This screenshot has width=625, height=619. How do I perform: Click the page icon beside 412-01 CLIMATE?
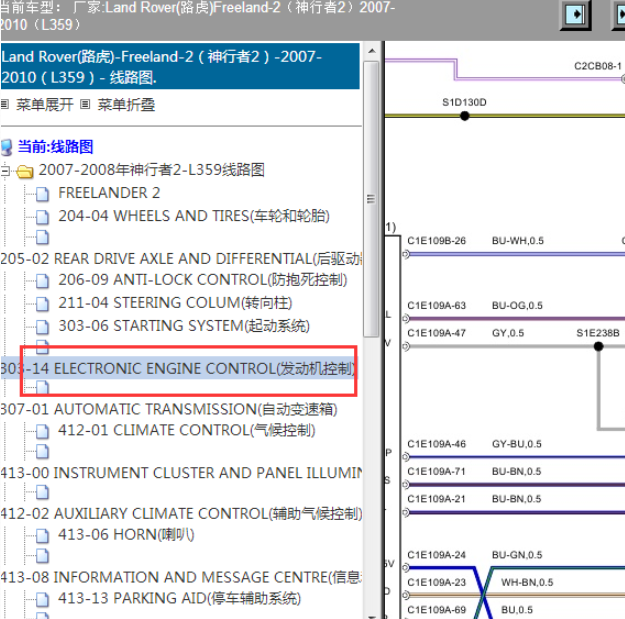[x=42, y=432]
